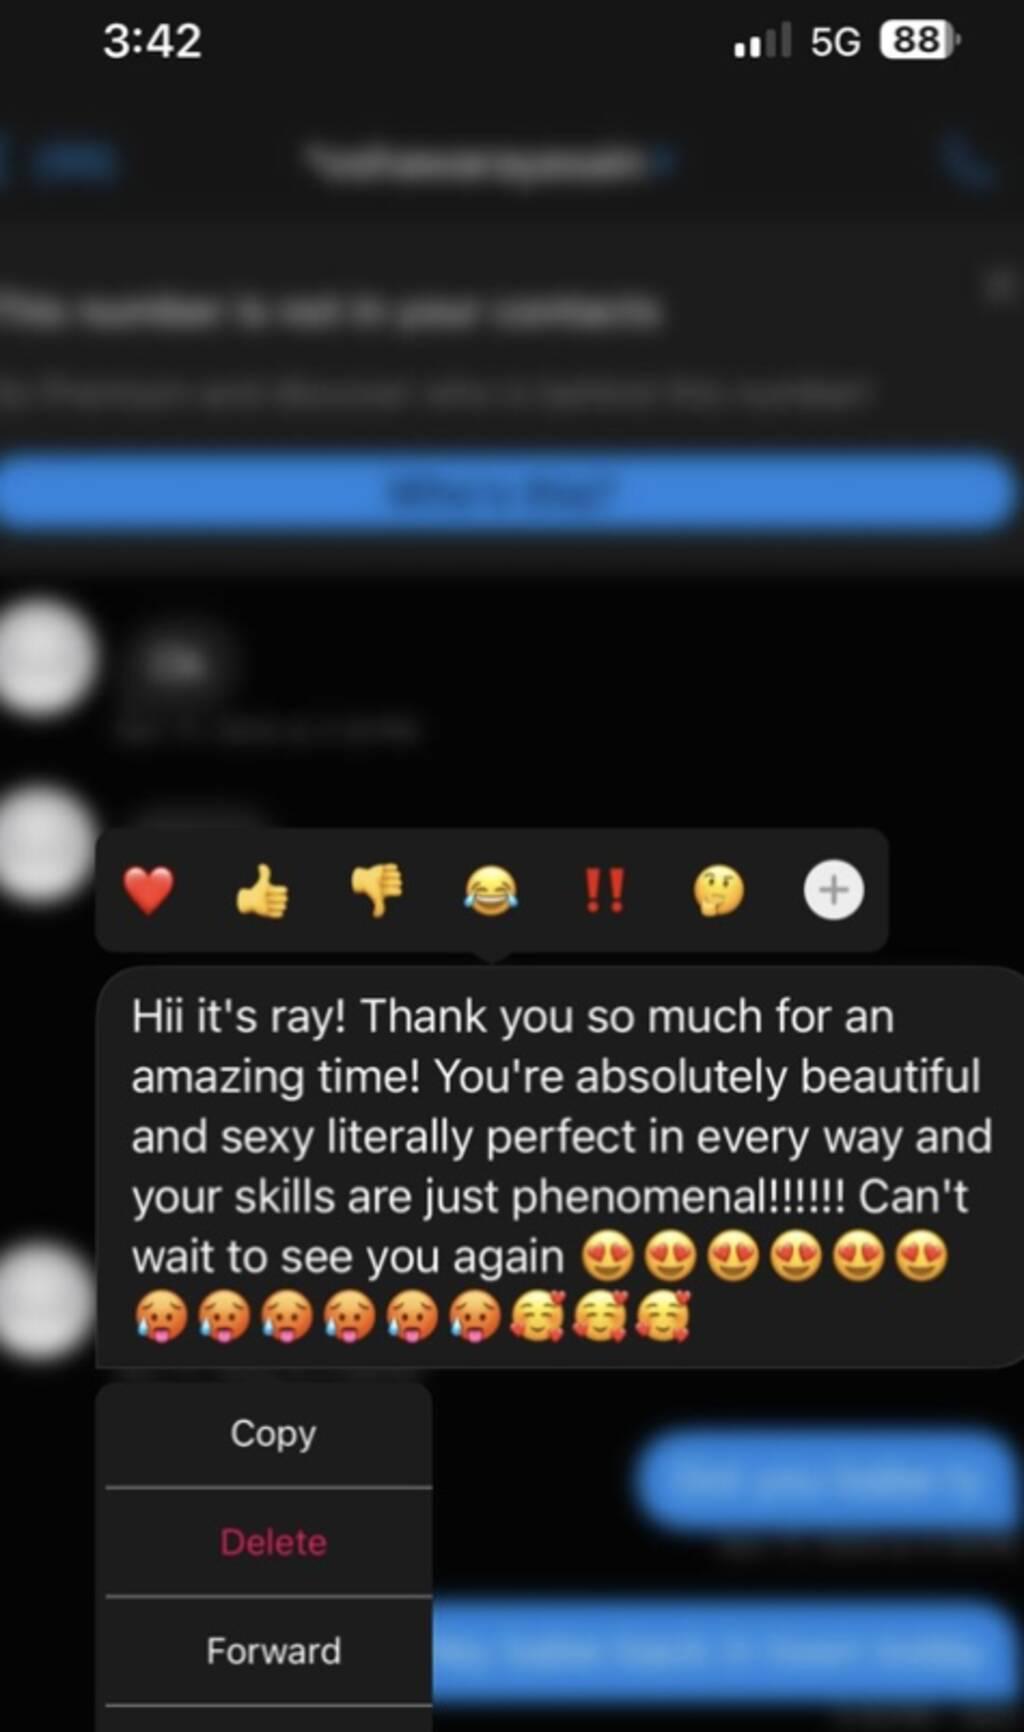React with the red heart emoji
The height and width of the screenshot is (1732, 1024).
coord(149,890)
